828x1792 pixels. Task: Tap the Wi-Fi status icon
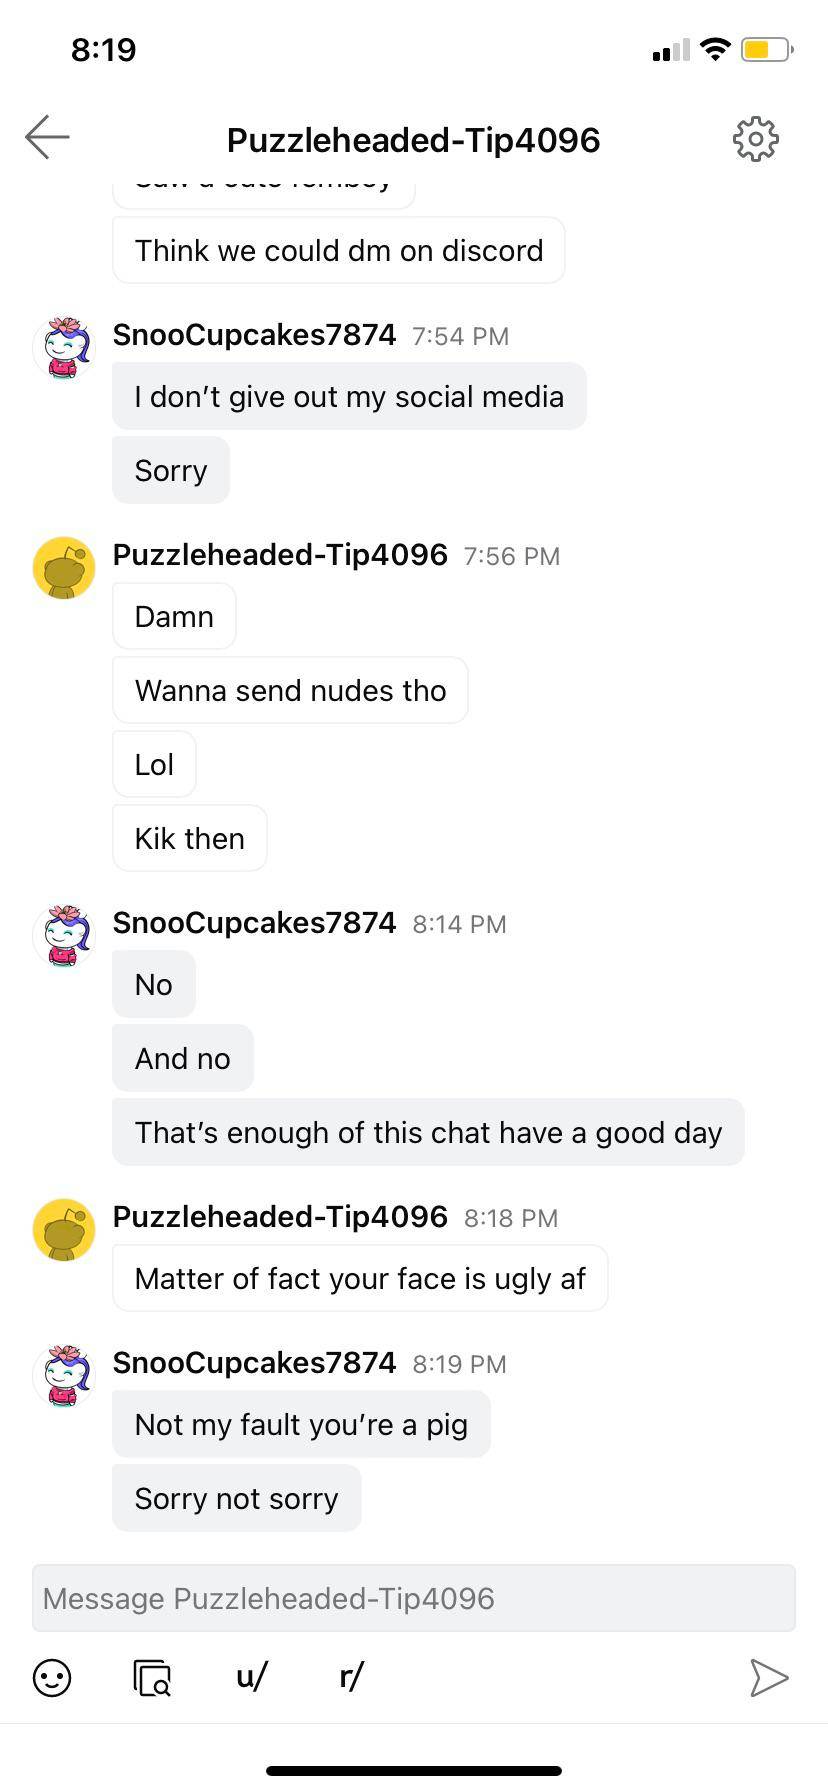(715, 48)
